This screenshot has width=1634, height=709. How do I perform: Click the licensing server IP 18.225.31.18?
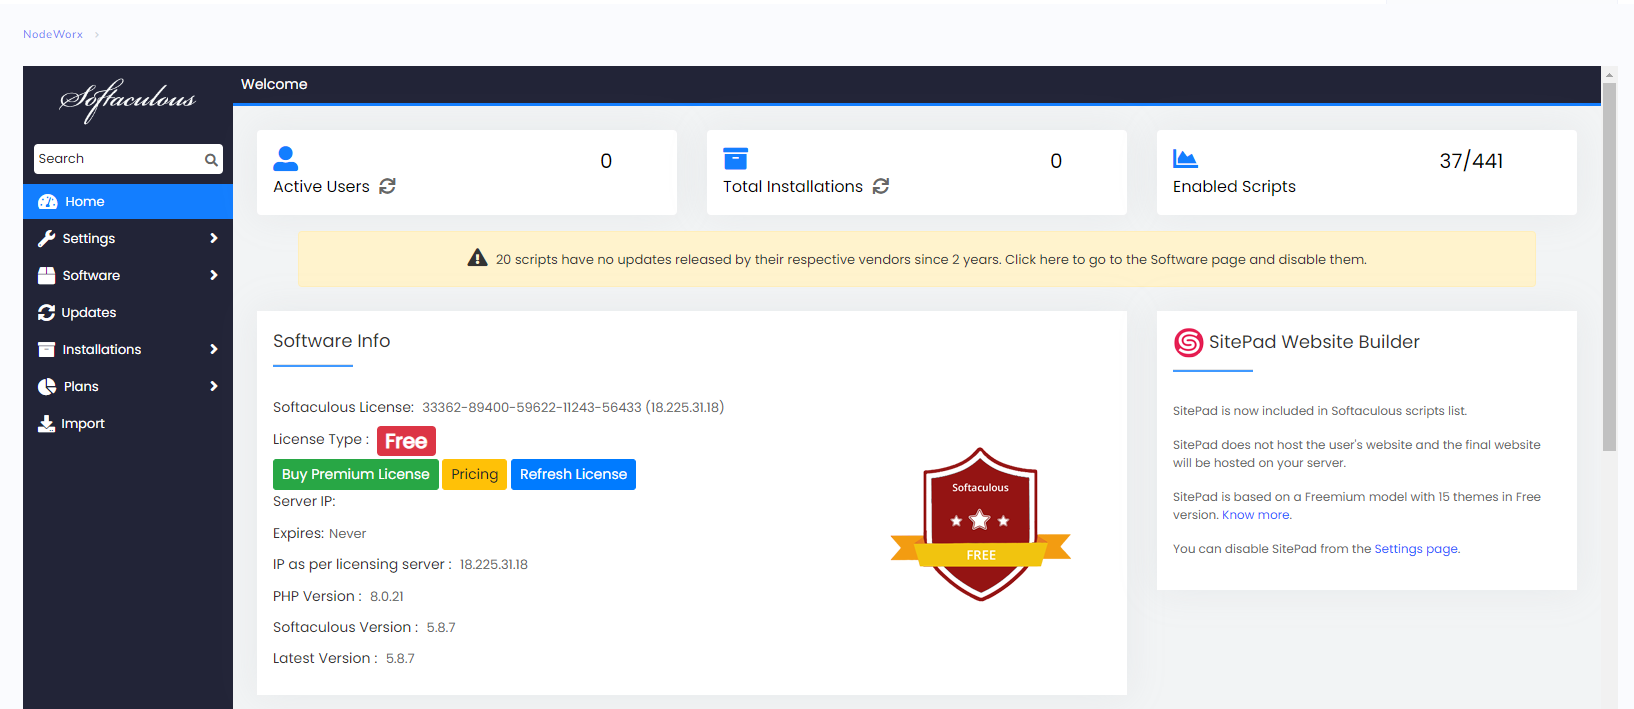(x=494, y=564)
